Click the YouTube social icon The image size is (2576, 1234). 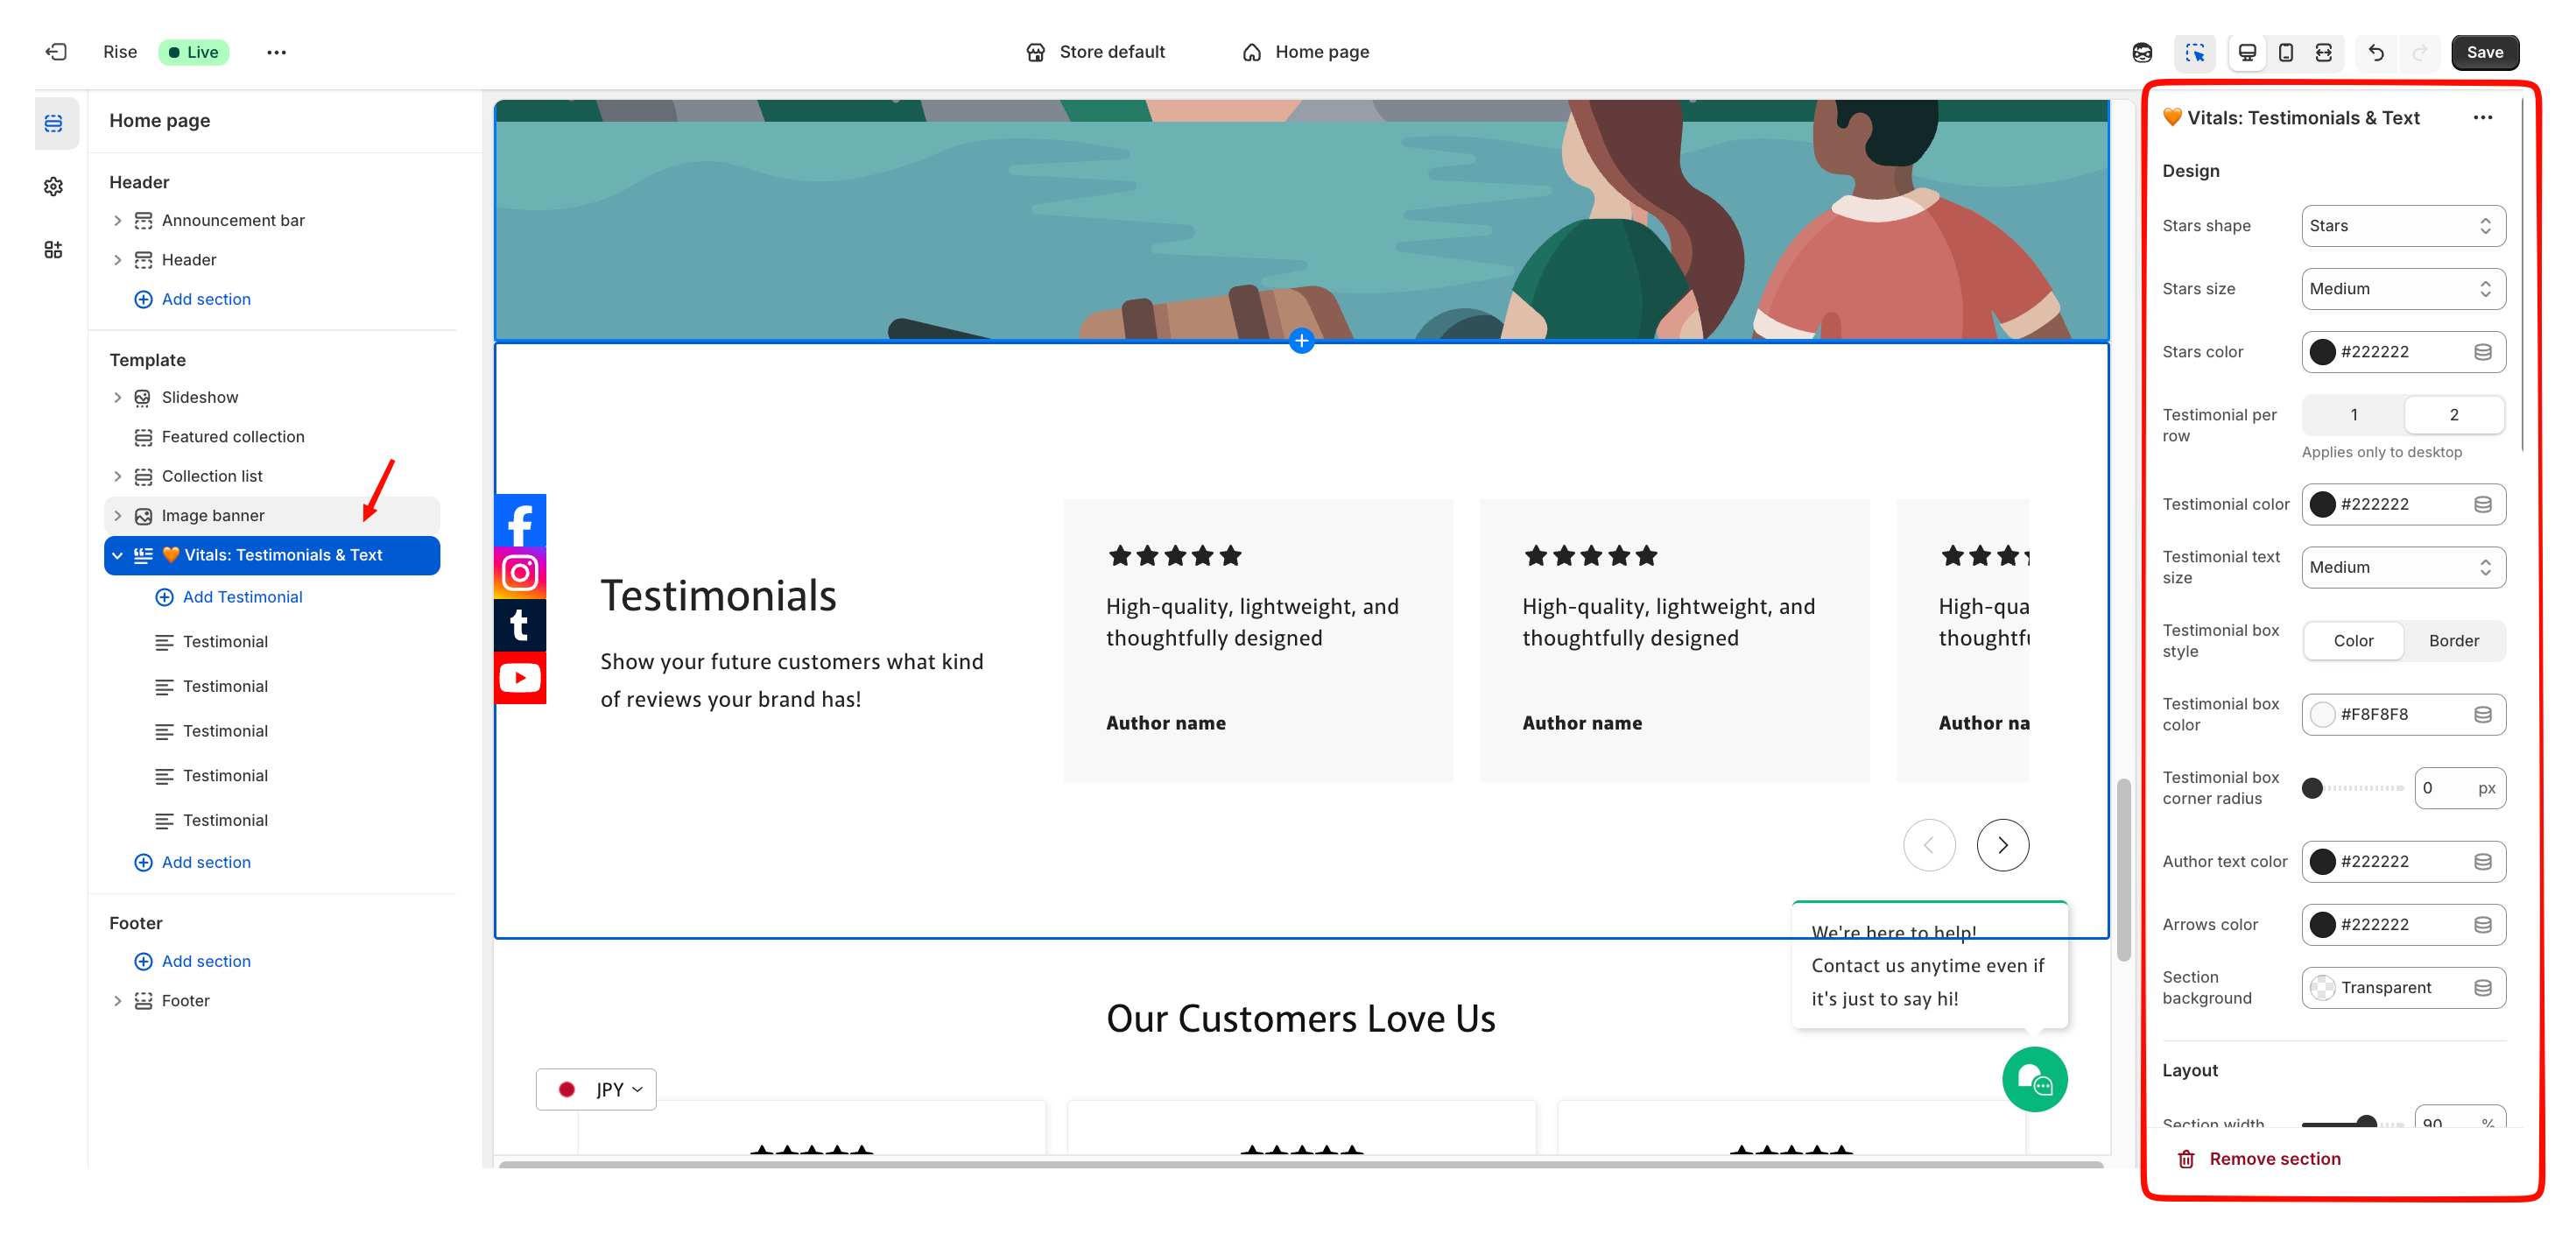pyautogui.click(x=520, y=678)
